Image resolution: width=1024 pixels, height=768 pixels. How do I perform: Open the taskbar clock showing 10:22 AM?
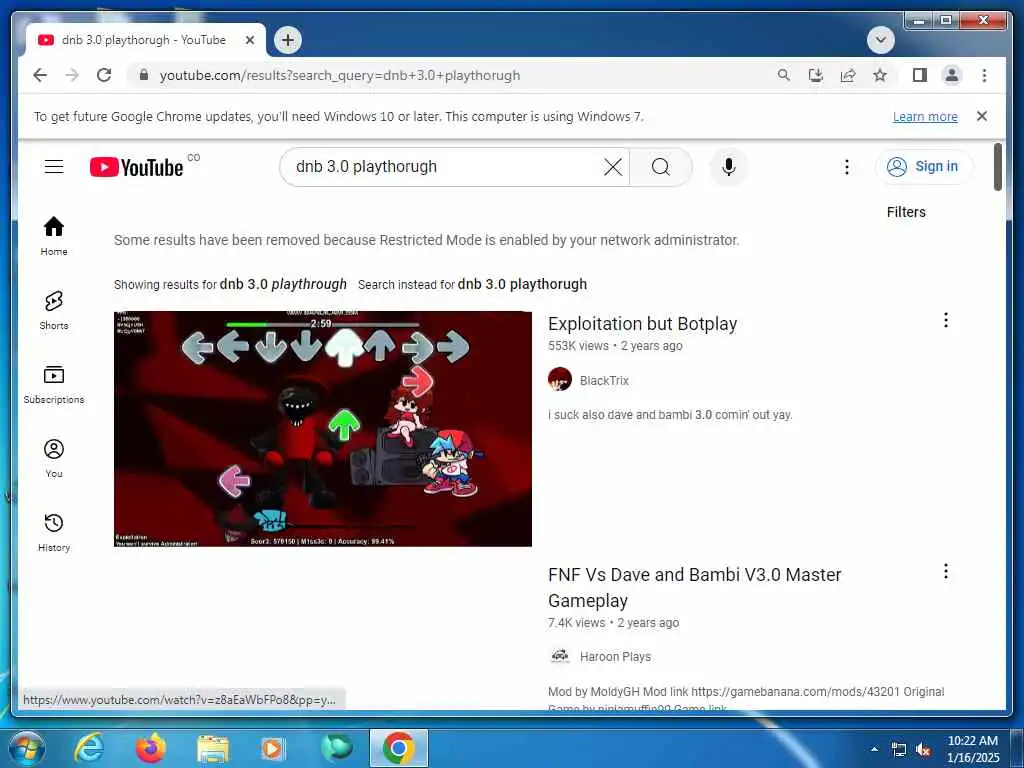pyautogui.click(x=973, y=749)
